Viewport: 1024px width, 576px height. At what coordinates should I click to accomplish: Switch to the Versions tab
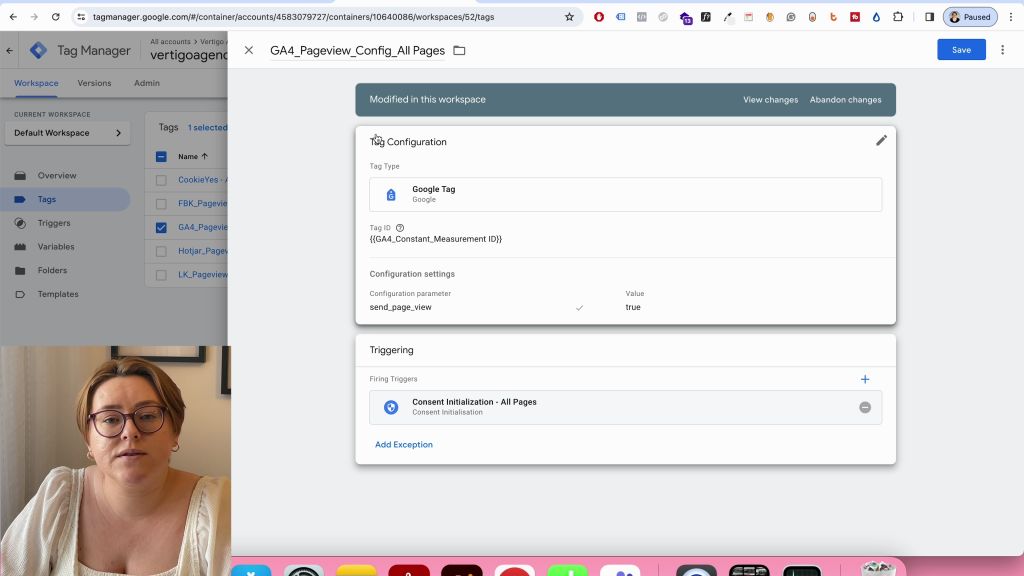(x=94, y=83)
